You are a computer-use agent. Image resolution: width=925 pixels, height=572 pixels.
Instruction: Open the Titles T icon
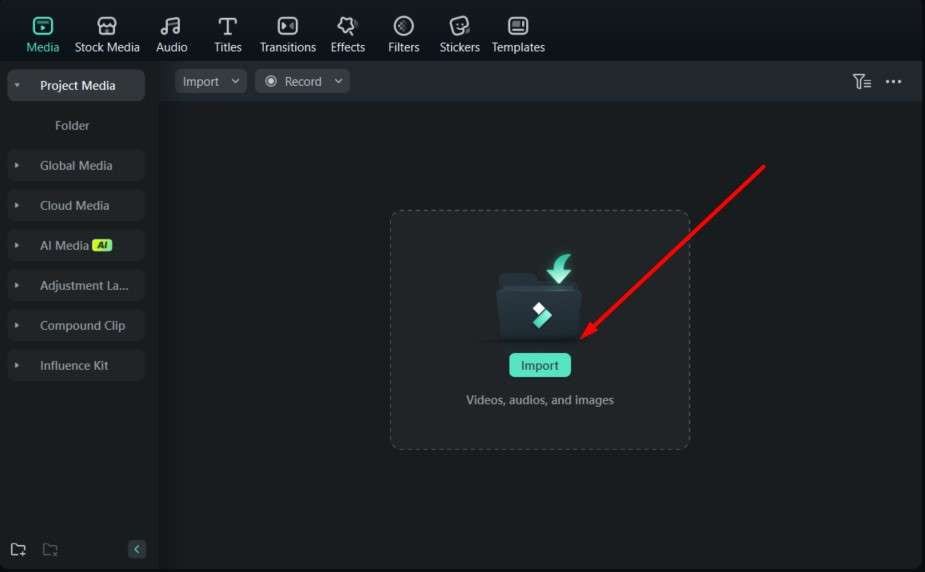[228, 26]
